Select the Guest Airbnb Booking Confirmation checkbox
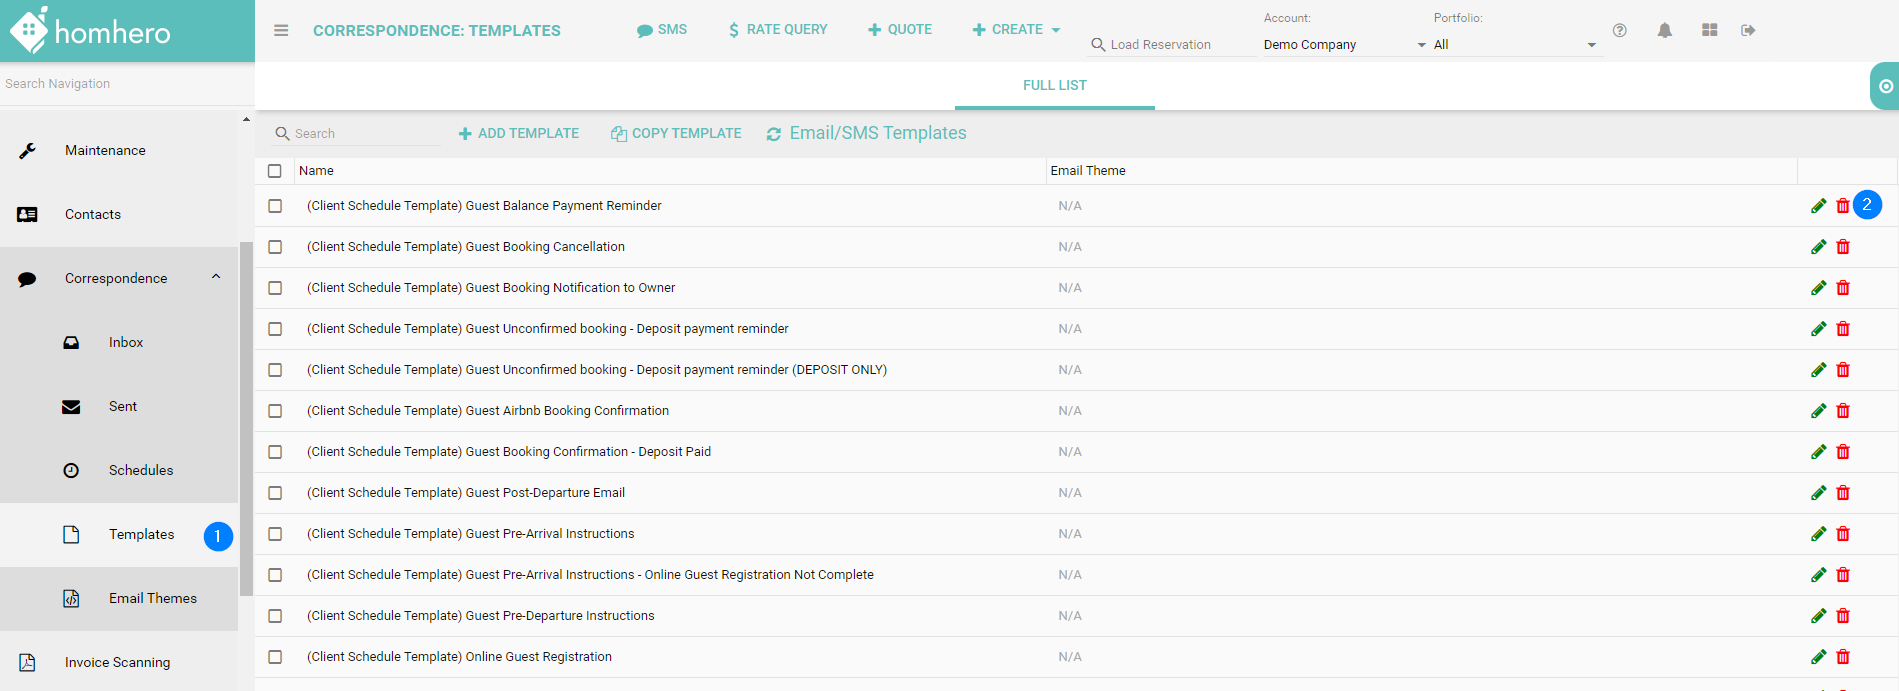This screenshot has width=1899, height=691. [x=275, y=411]
